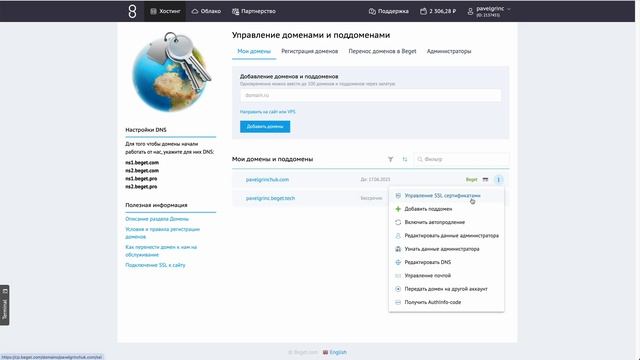This screenshot has width=640, height=360.
Task: Click the wallet balance icon
Action: (x=423, y=11)
